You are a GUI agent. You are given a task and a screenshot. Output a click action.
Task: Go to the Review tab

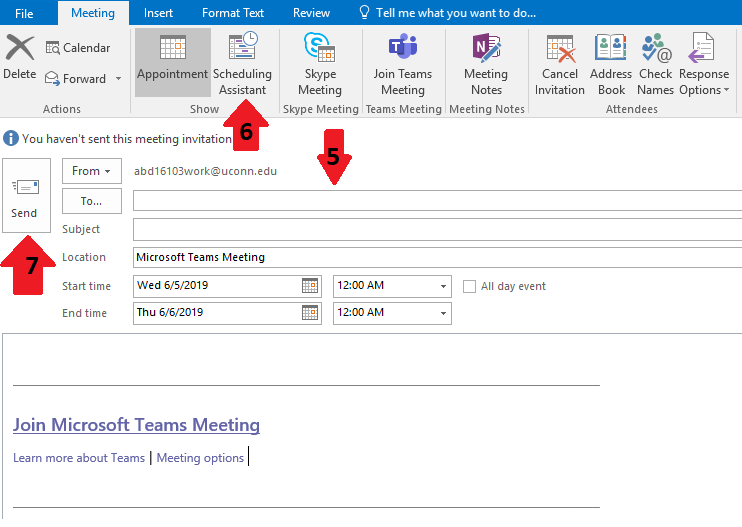pos(311,13)
